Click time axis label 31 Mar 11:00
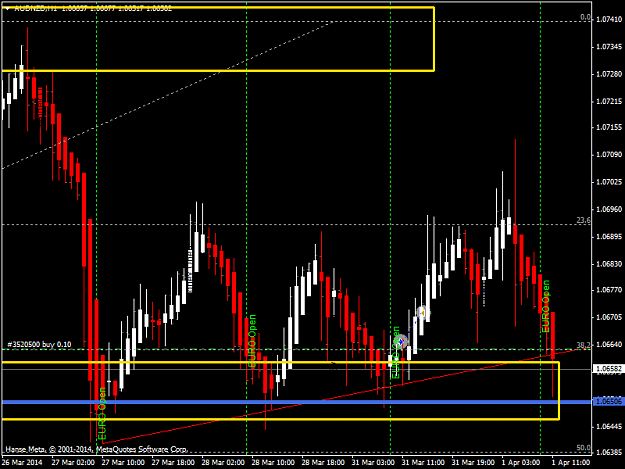This screenshot has height=469, width=625. (423, 462)
